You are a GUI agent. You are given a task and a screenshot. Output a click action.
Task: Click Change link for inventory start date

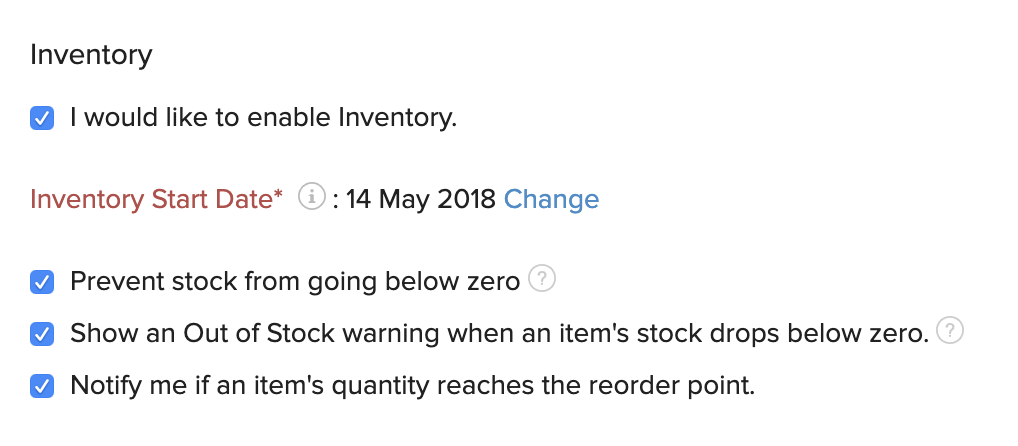[x=551, y=199]
